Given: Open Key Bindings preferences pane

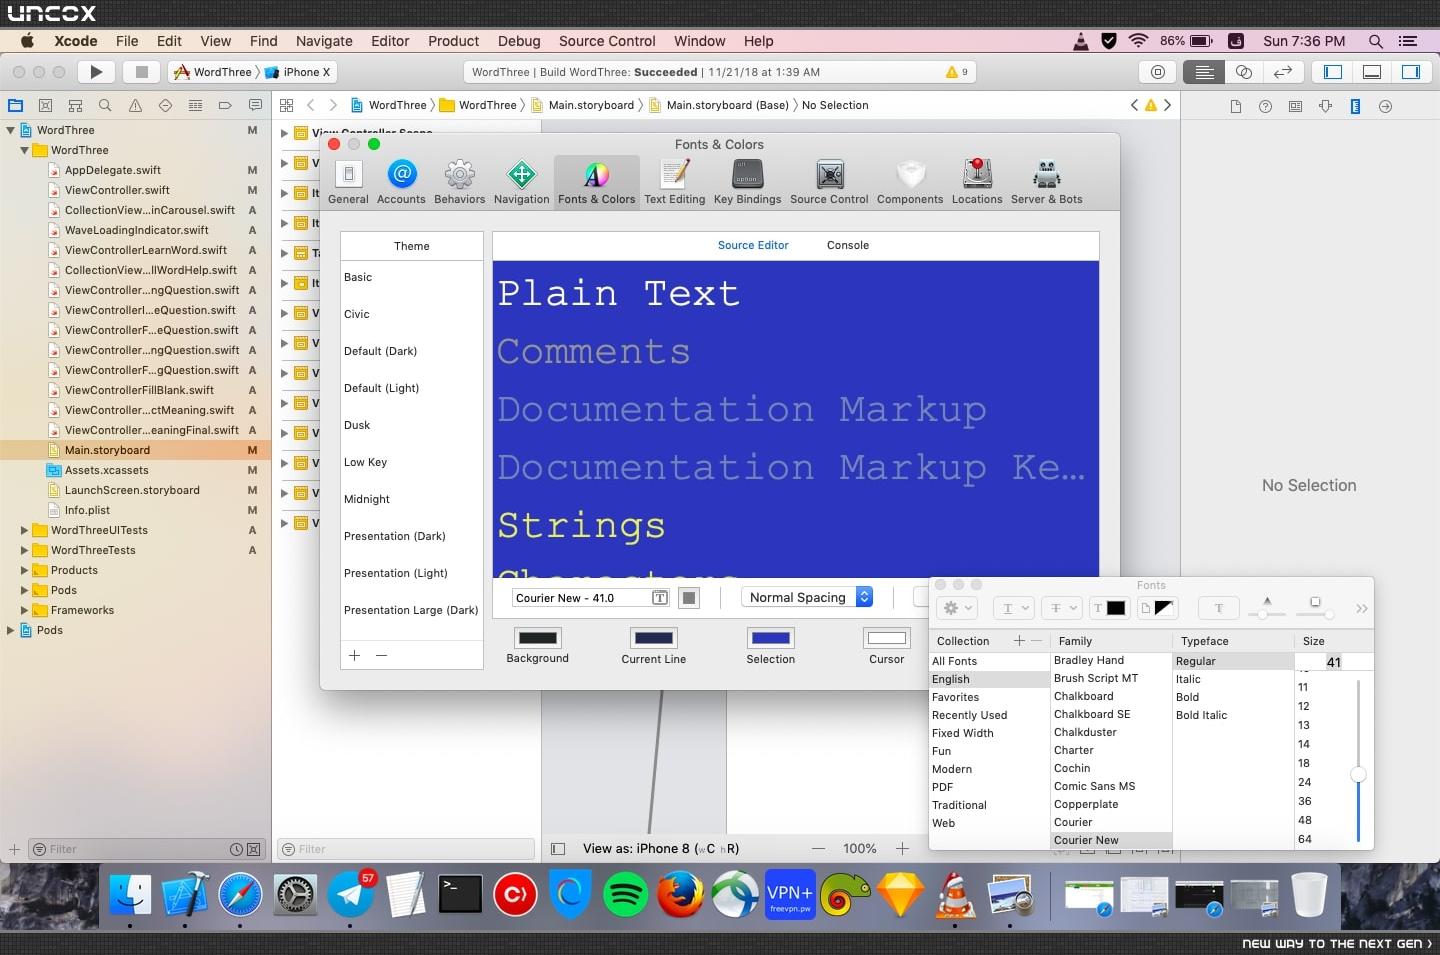Looking at the screenshot, I should click(x=747, y=182).
